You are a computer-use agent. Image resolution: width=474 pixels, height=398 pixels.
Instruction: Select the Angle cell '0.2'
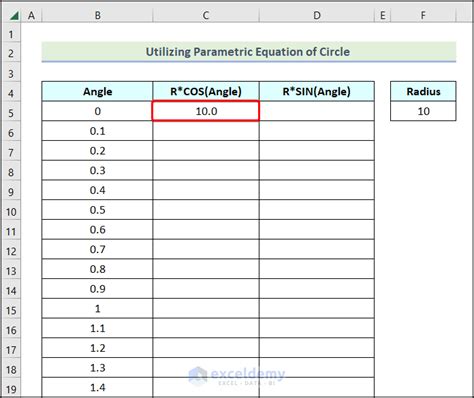(x=97, y=151)
